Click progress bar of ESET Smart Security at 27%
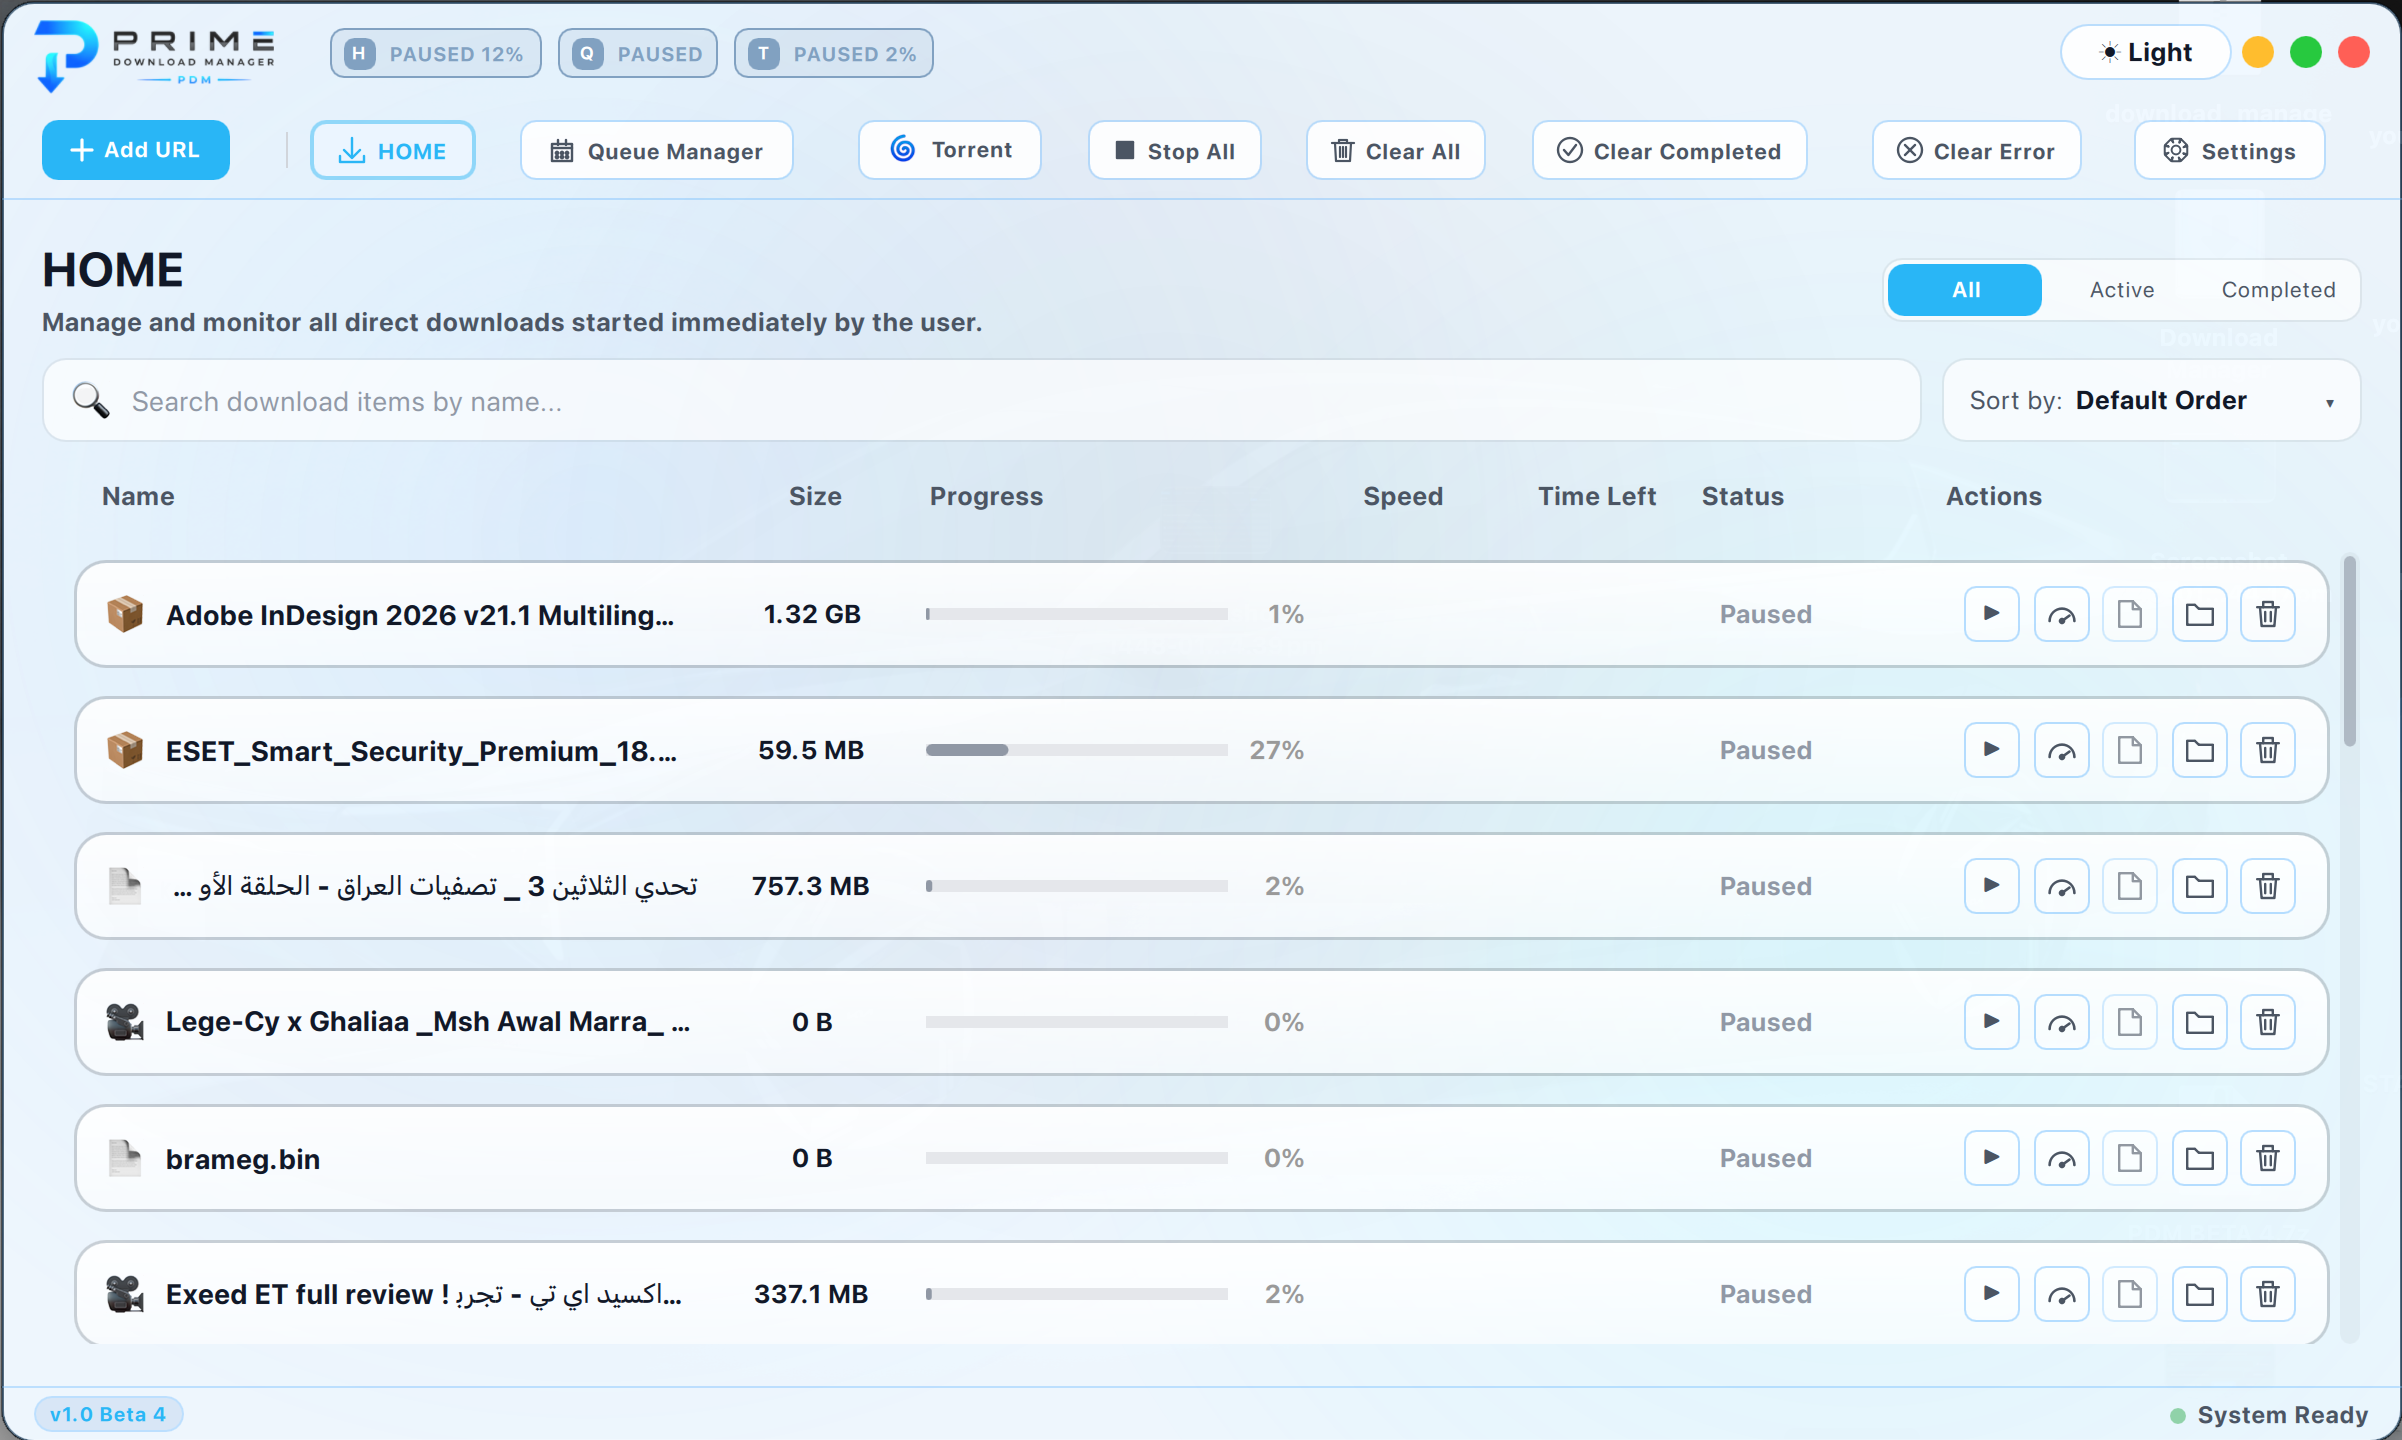Viewport: 2402px width, 1440px height. [x=1076, y=750]
